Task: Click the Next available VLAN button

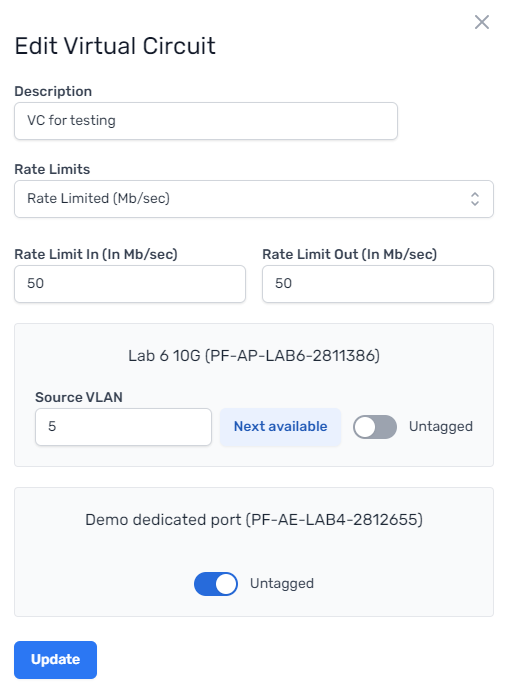Action: pos(280,427)
